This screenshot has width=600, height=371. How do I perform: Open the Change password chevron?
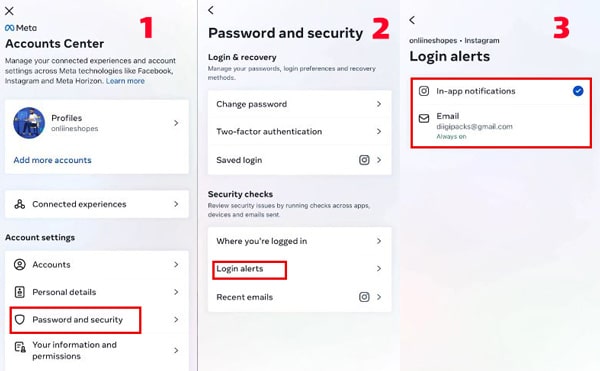[x=379, y=104]
